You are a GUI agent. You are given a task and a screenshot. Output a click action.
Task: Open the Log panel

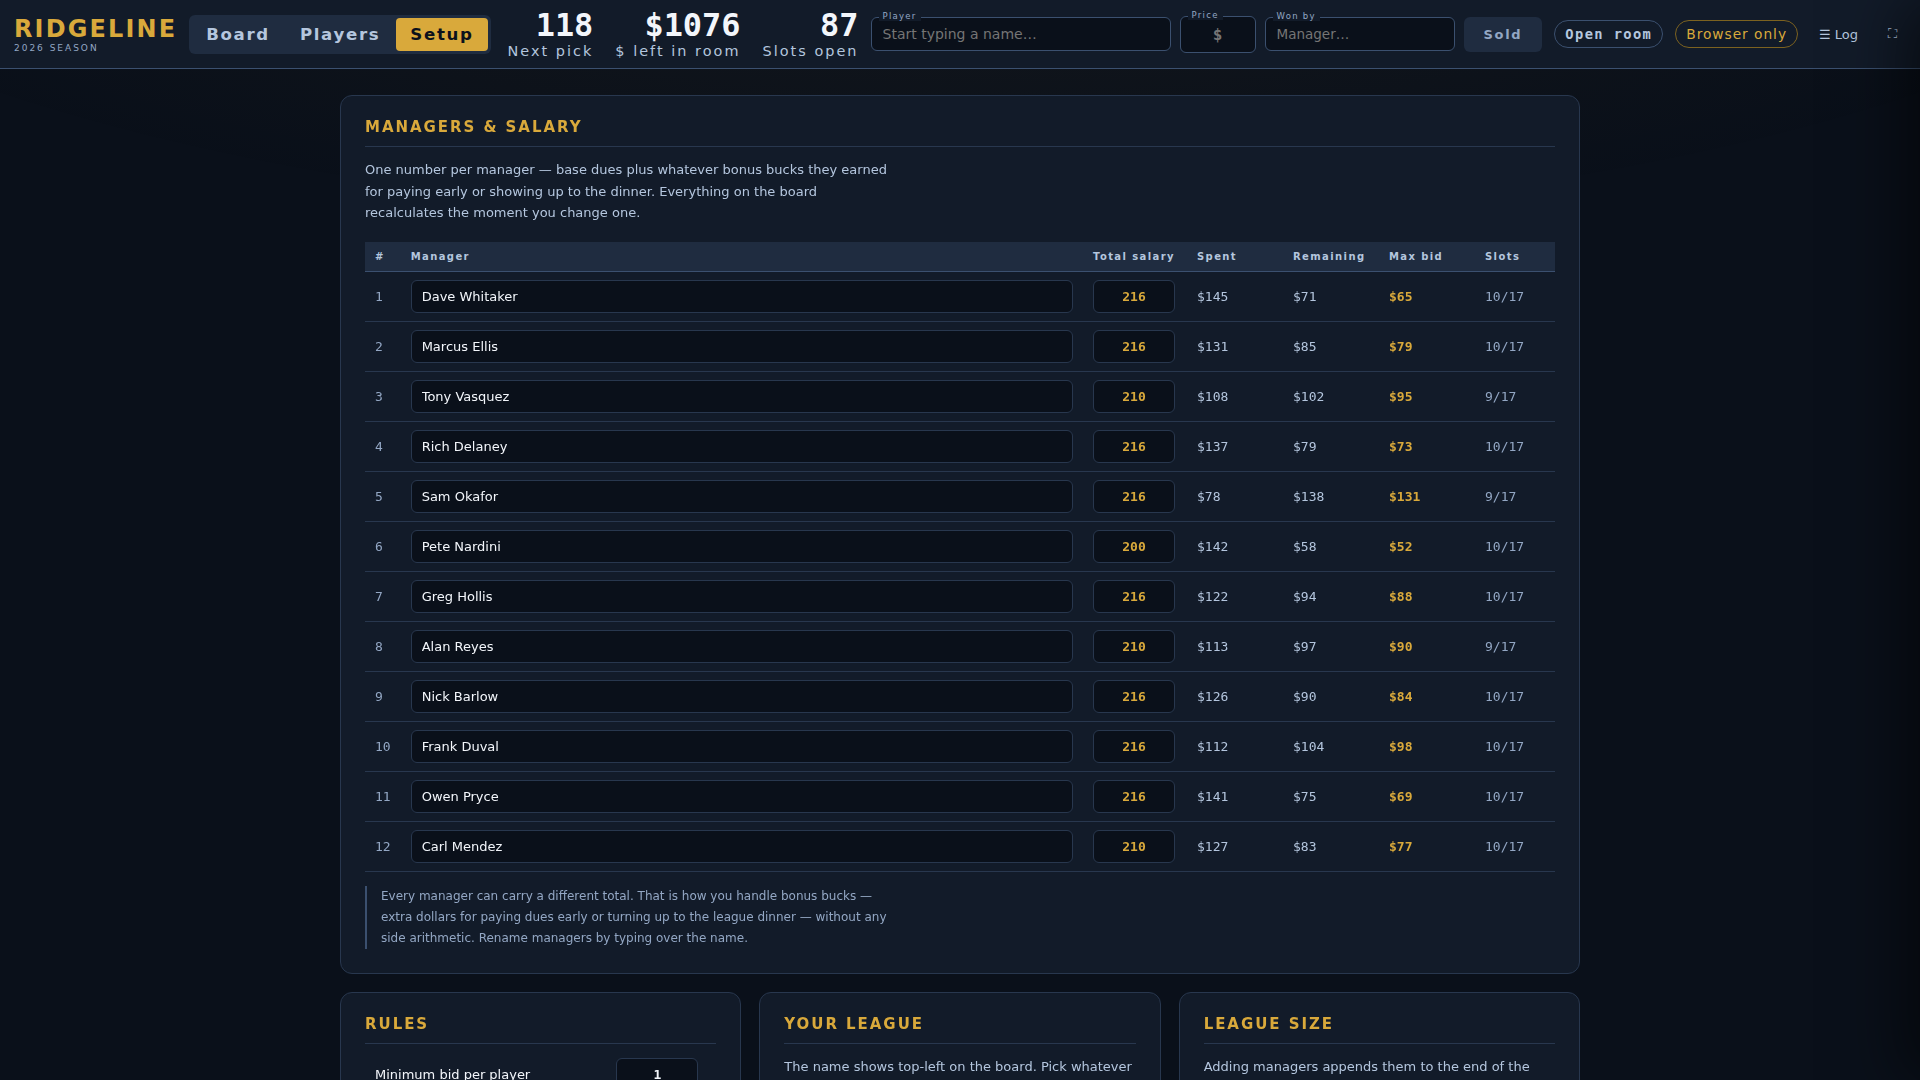tap(1838, 34)
